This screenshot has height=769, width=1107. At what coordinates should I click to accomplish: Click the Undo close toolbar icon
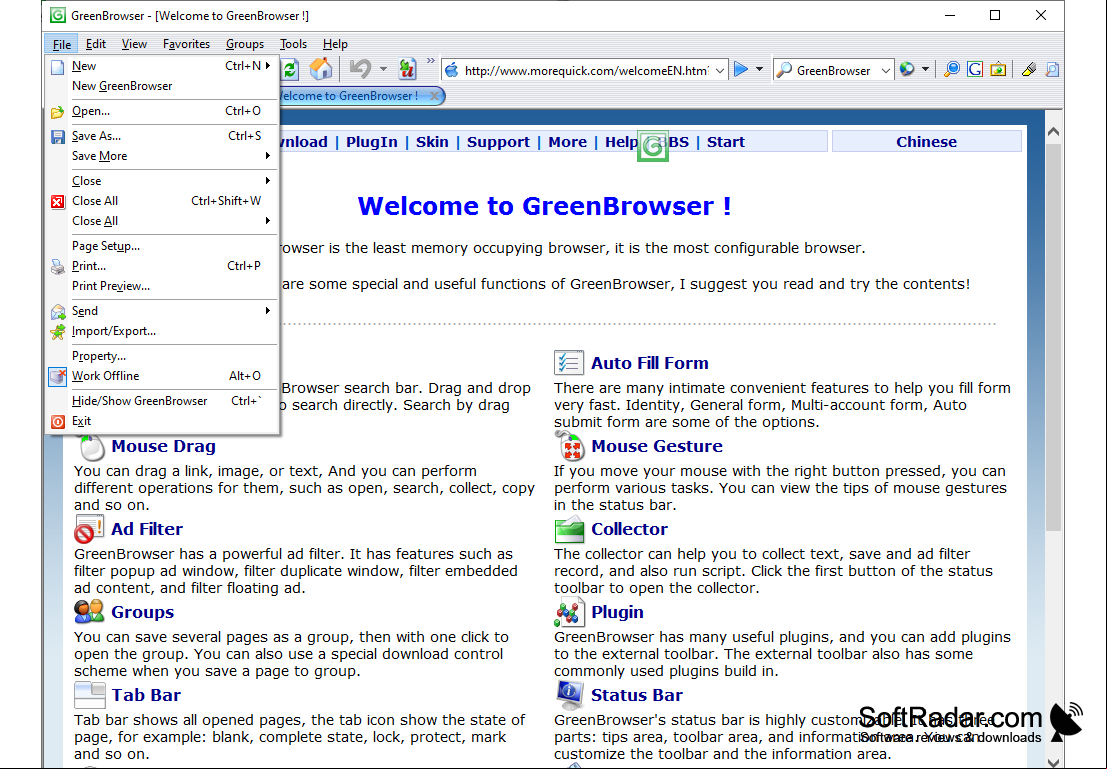click(361, 69)
